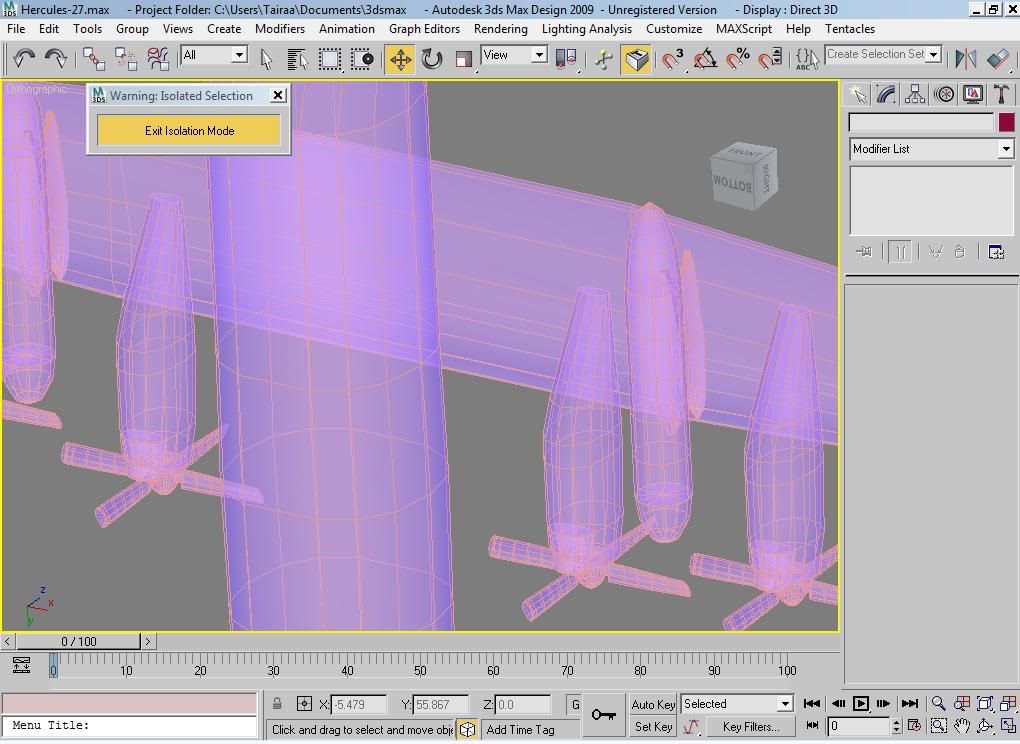Switch to the Modify command panel tab
Screen dimensions: 1020x744
click(886, 95)
